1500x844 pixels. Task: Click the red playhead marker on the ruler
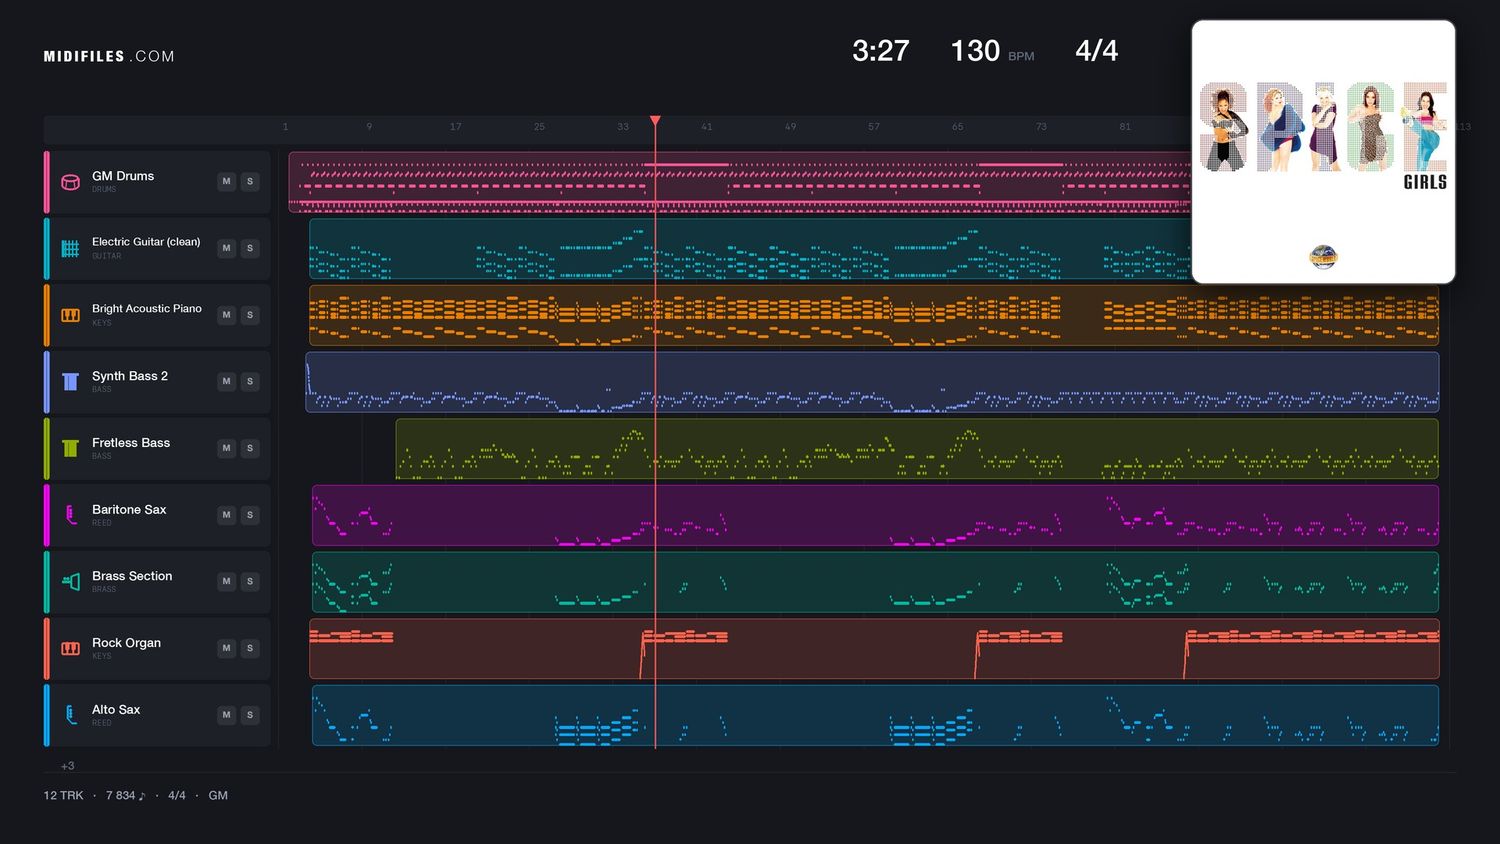pos(655,121)
